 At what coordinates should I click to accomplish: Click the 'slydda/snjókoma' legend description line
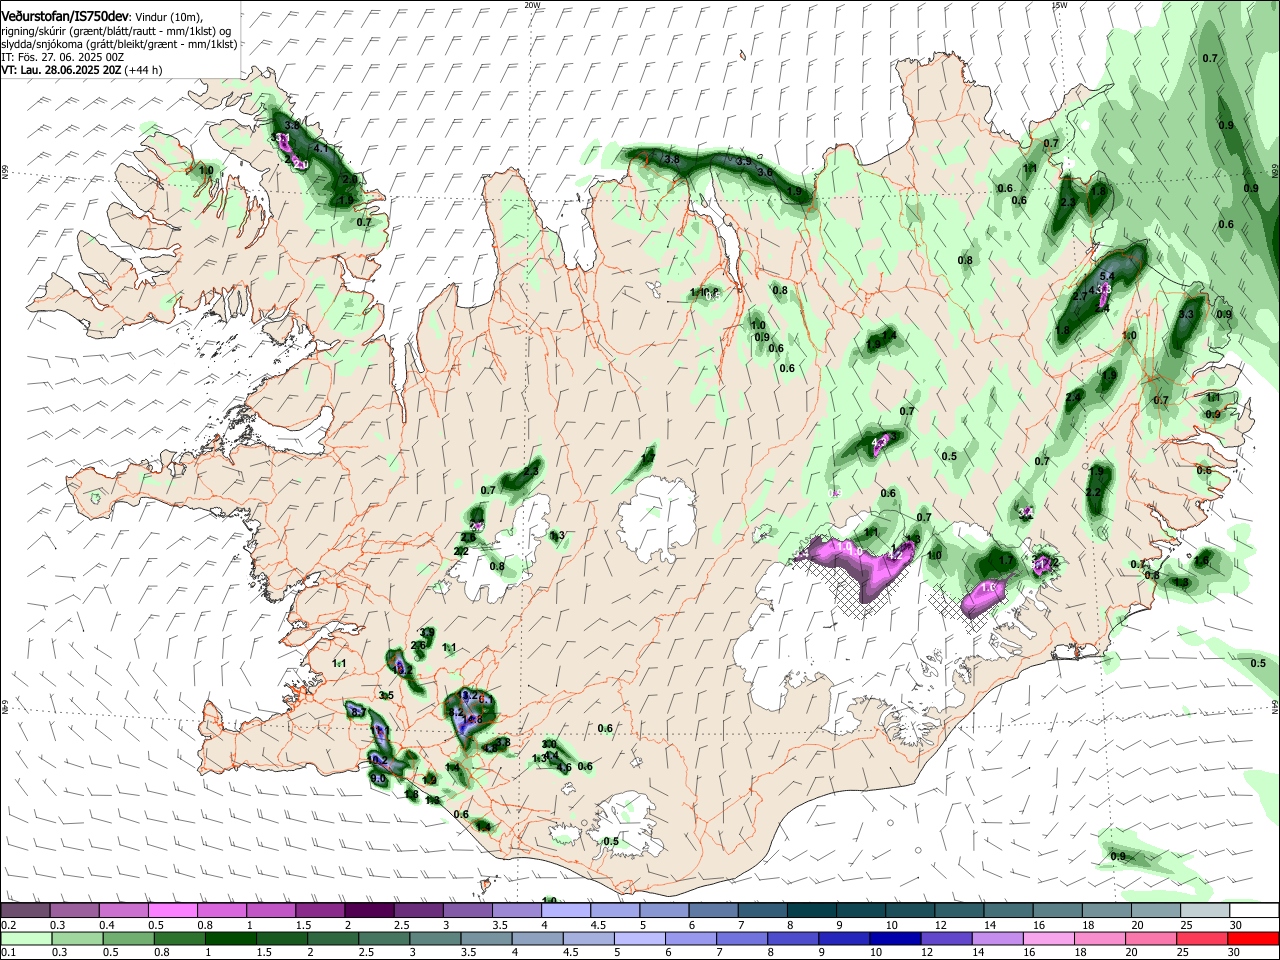point(119,45)
